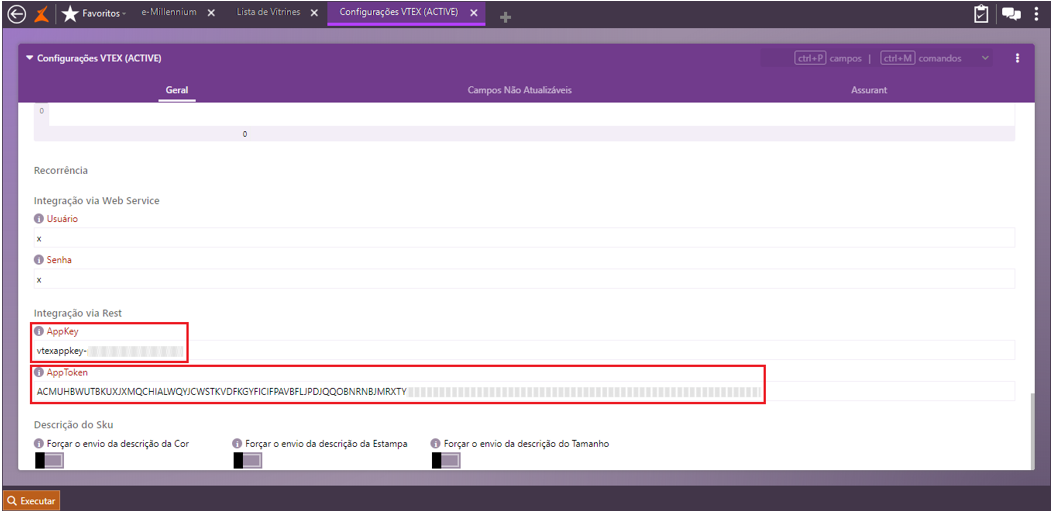Open the Favoritos dropdown
1053x528 pixels.
coord(104,13)
